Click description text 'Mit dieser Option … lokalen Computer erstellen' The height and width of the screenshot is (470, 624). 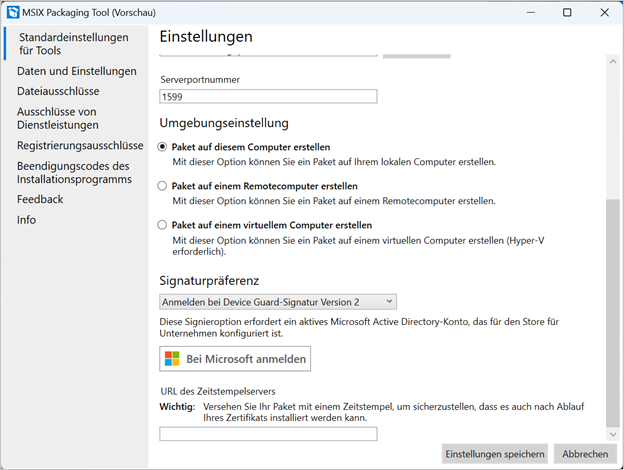pos(334,162)
